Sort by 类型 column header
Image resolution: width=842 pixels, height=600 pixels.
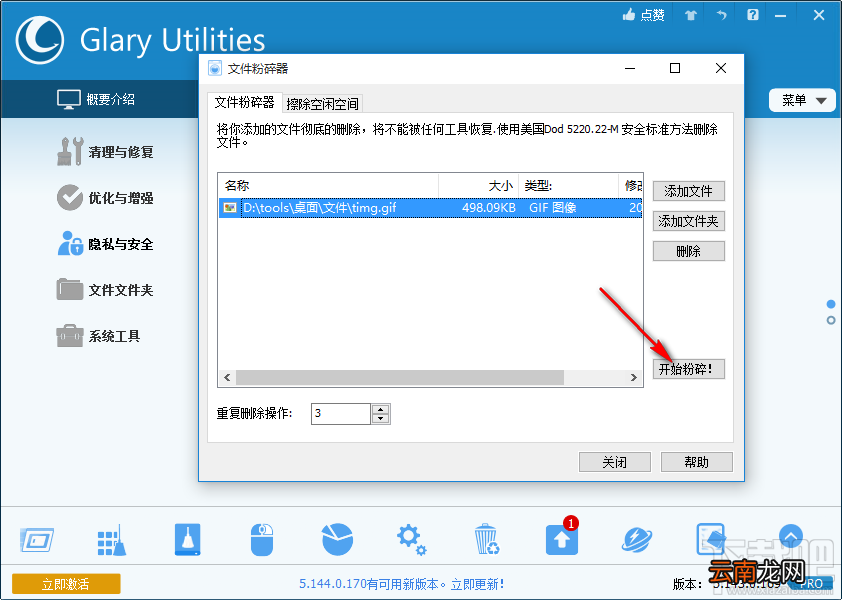[x=568, y=186]
